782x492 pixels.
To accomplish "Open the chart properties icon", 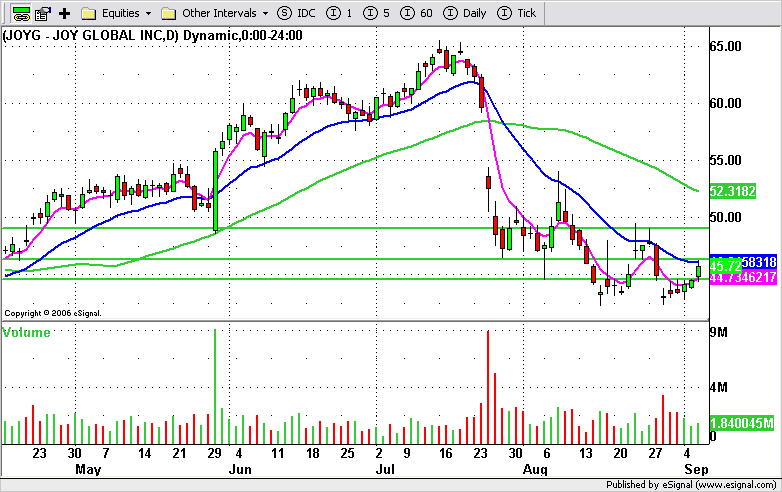I will [x=42, y=13].
